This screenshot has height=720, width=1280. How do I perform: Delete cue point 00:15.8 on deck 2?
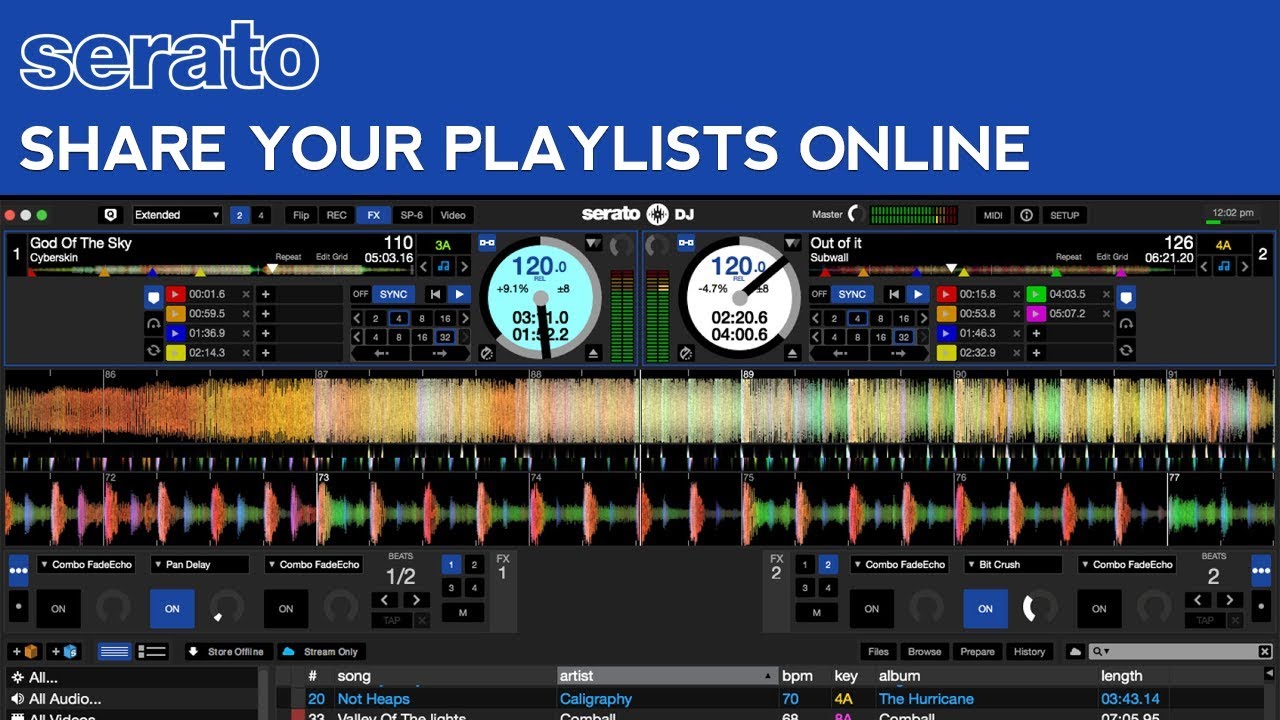[x=1016, y=294]
